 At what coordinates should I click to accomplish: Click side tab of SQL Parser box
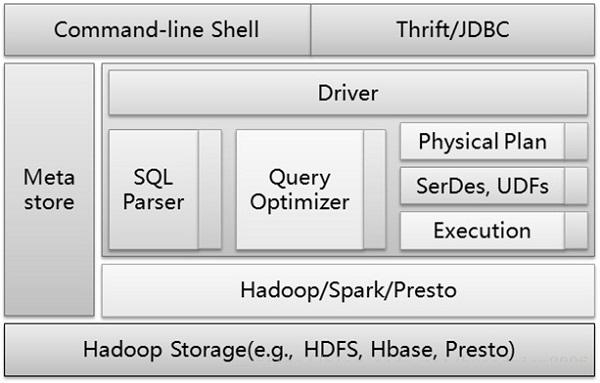click(x=210, y=189)
